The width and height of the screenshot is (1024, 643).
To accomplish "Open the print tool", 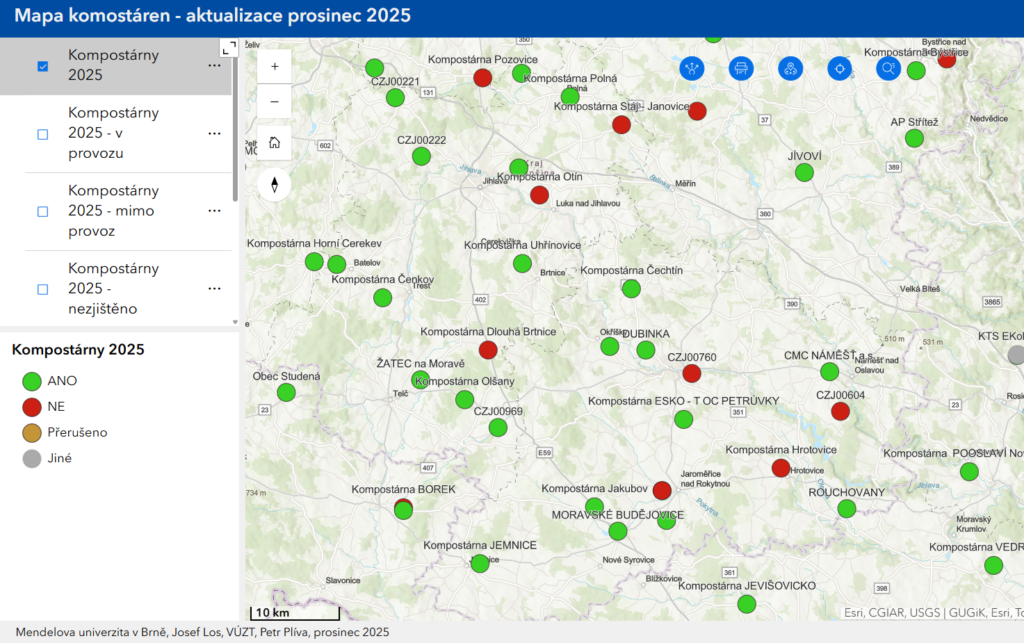I will point(742,68).
